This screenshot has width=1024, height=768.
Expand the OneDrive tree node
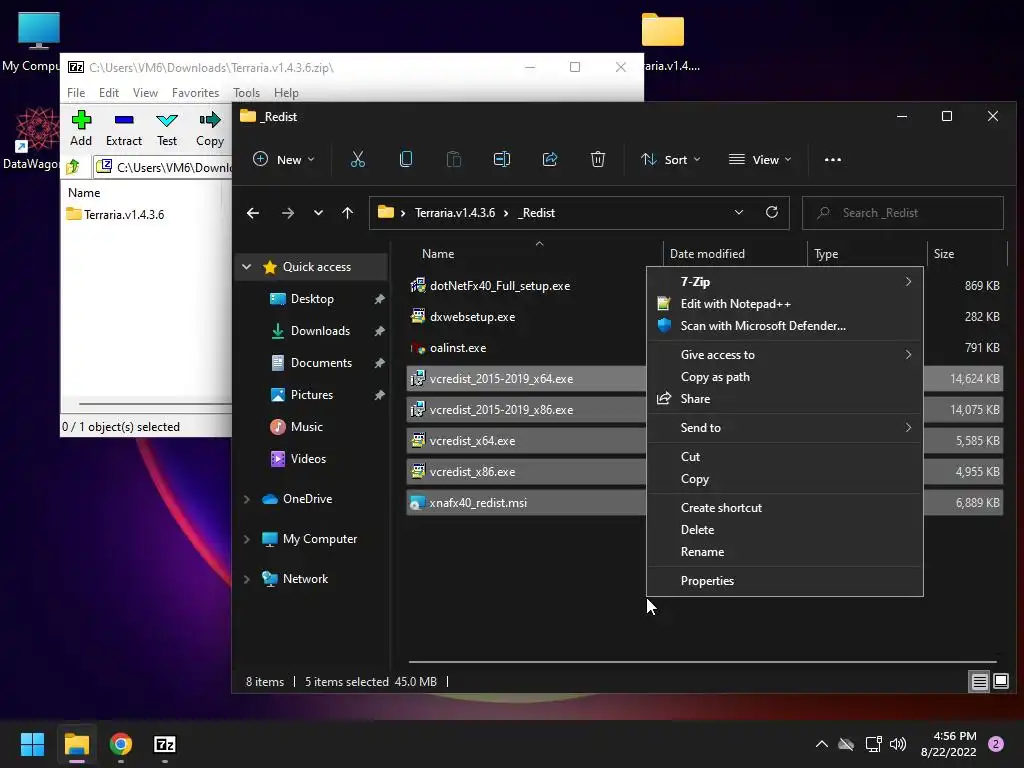coord(246,499)
